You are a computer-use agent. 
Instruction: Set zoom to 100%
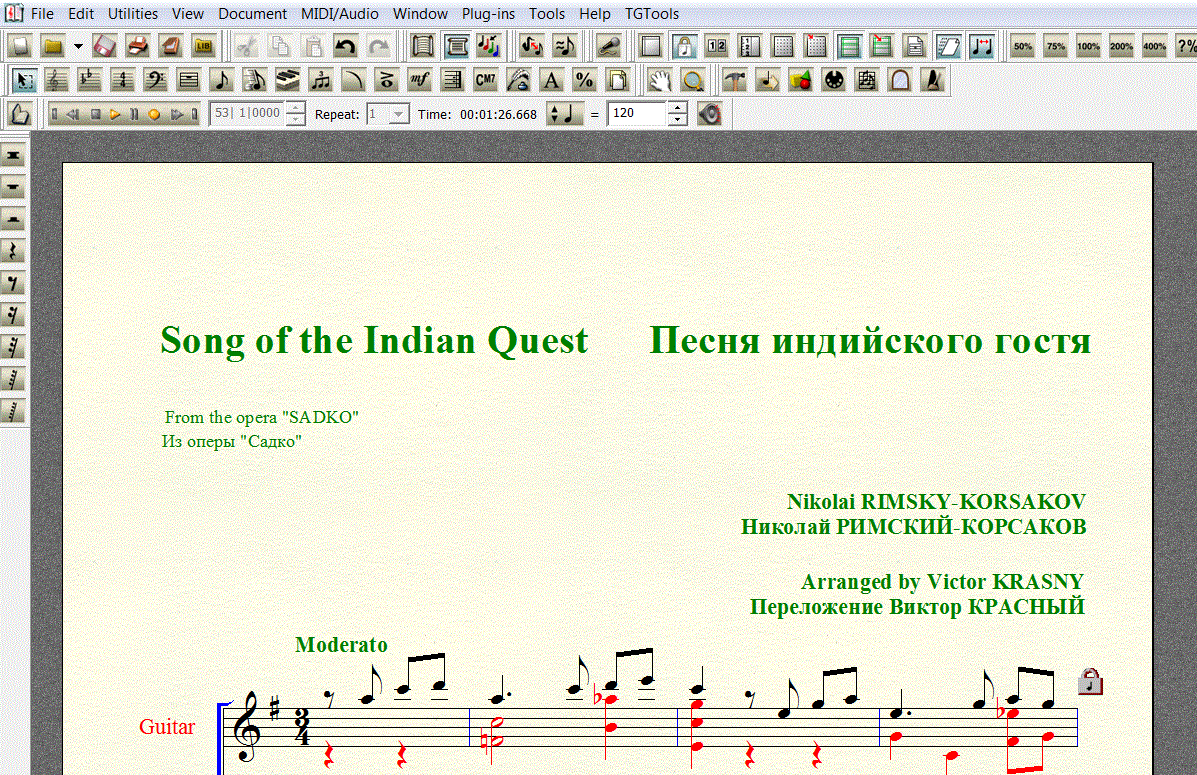[1089, 47]
